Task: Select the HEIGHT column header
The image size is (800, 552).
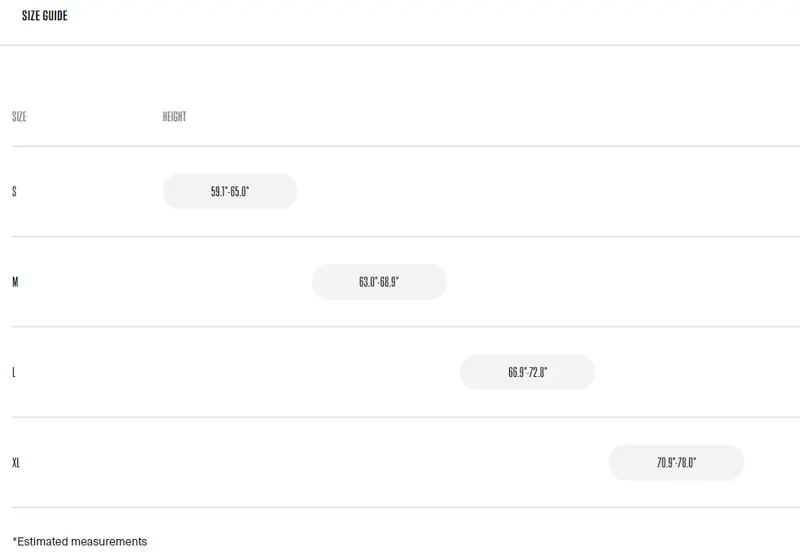Action: (174, 116)
